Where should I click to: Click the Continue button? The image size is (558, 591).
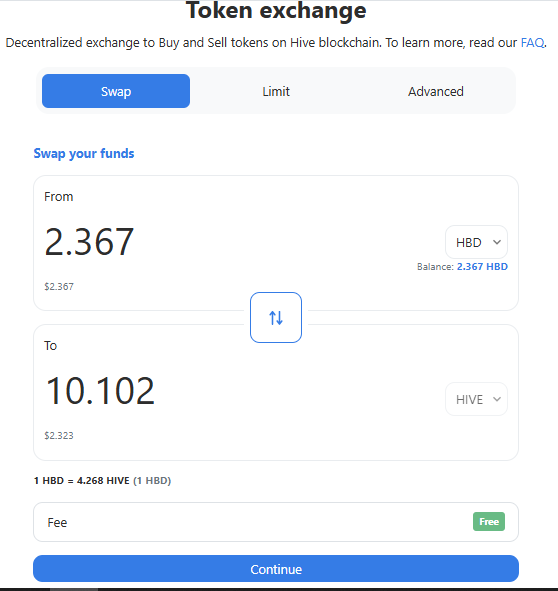click(x=276, y=569)
